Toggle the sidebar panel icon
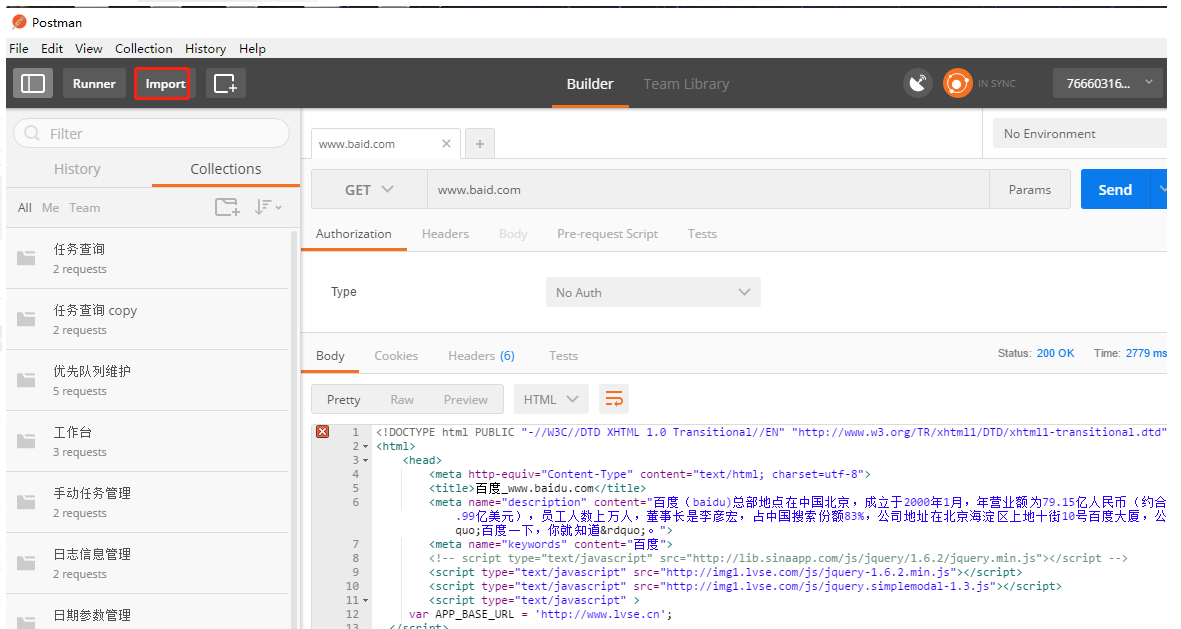This screenshot has width=1181, height=629. tap(33, 84)
